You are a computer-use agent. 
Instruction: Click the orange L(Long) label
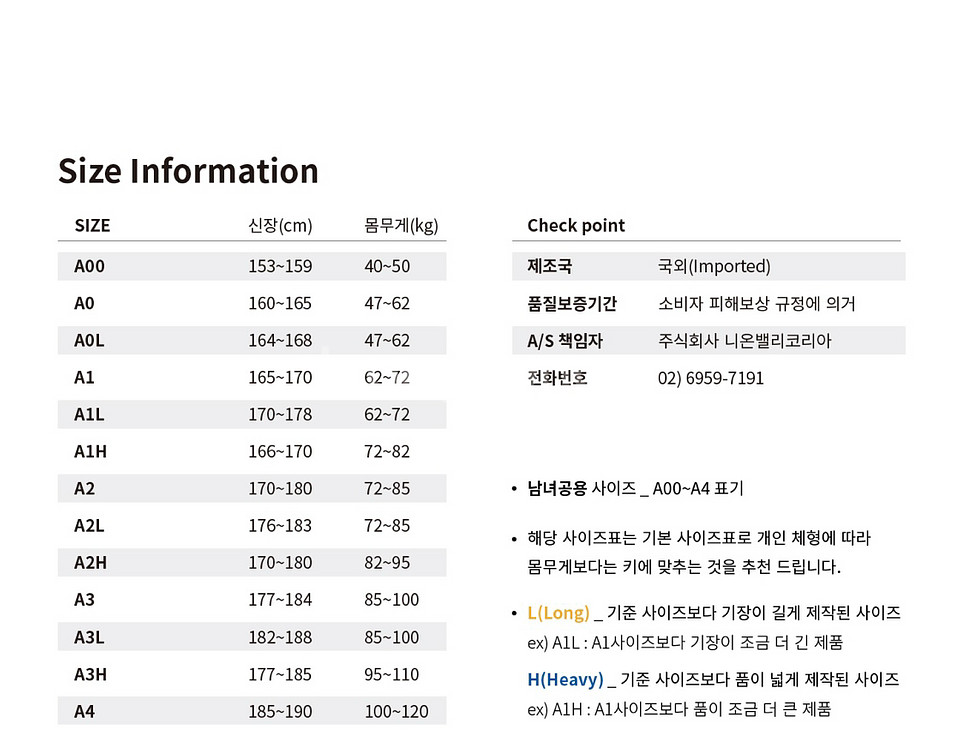pos(558,612)
